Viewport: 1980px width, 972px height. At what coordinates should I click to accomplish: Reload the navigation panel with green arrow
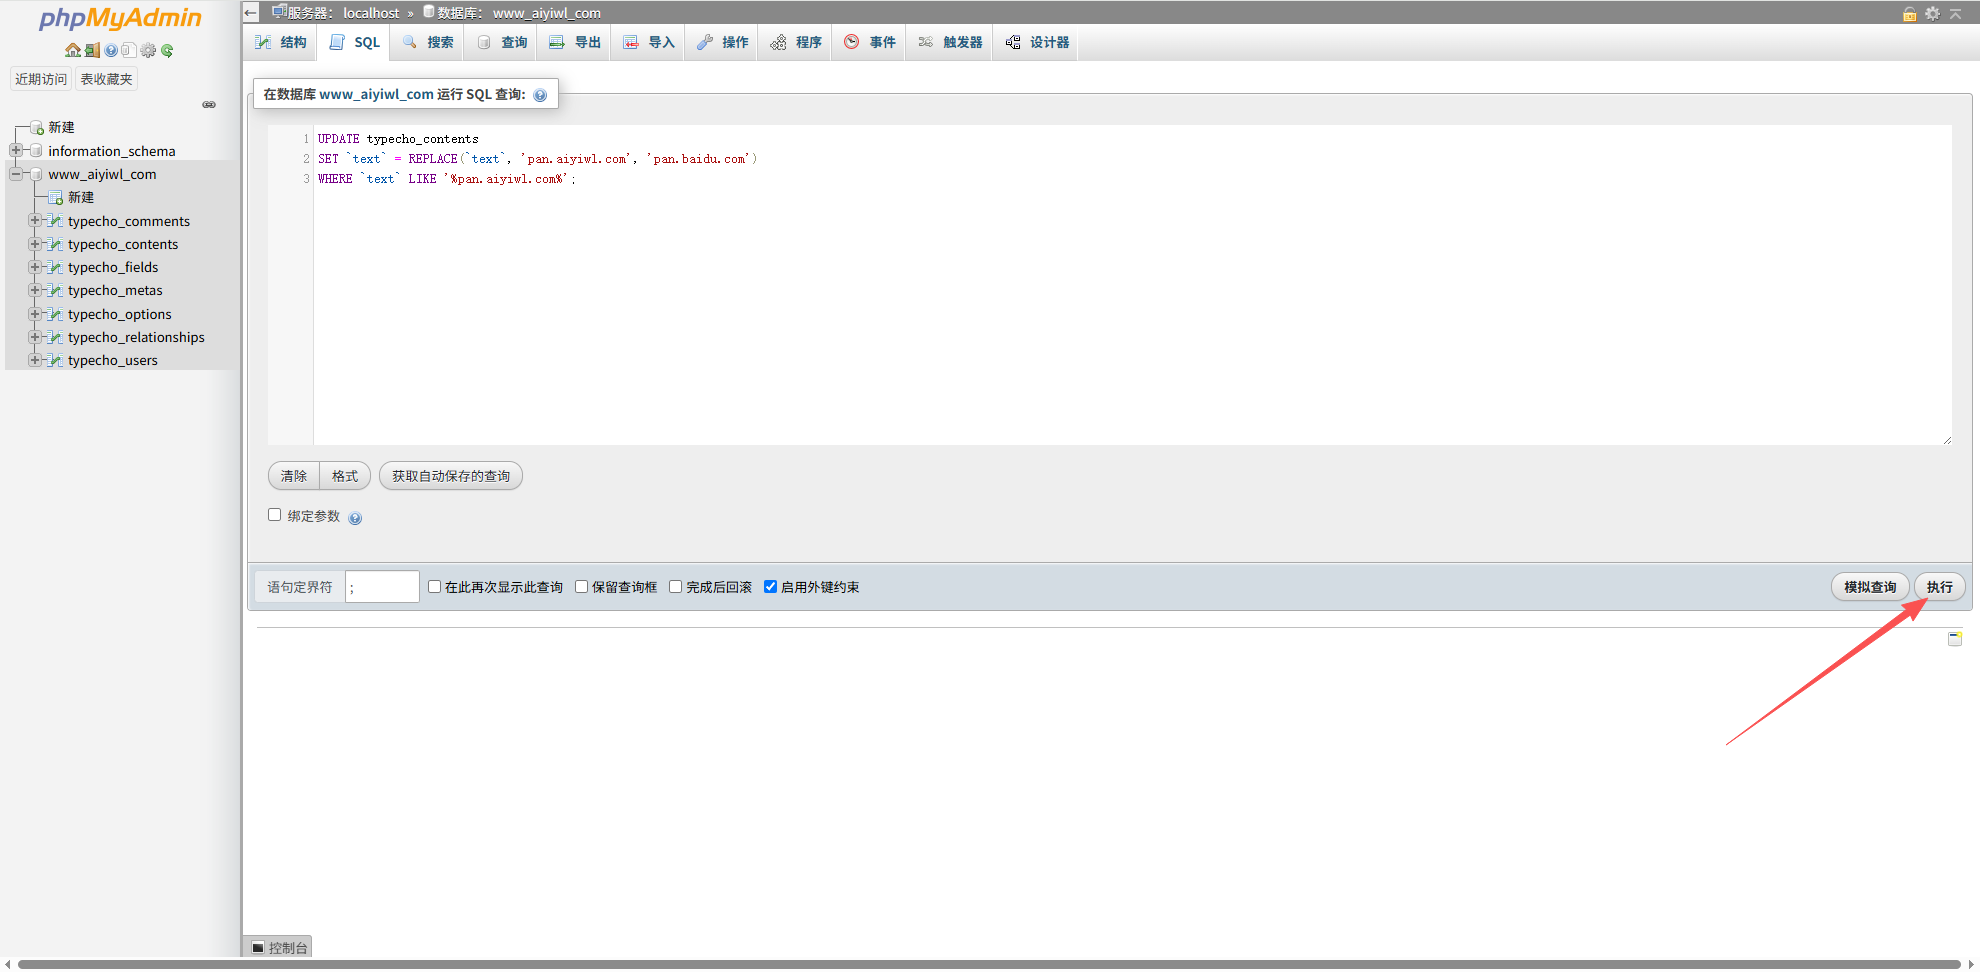[167, 50]
